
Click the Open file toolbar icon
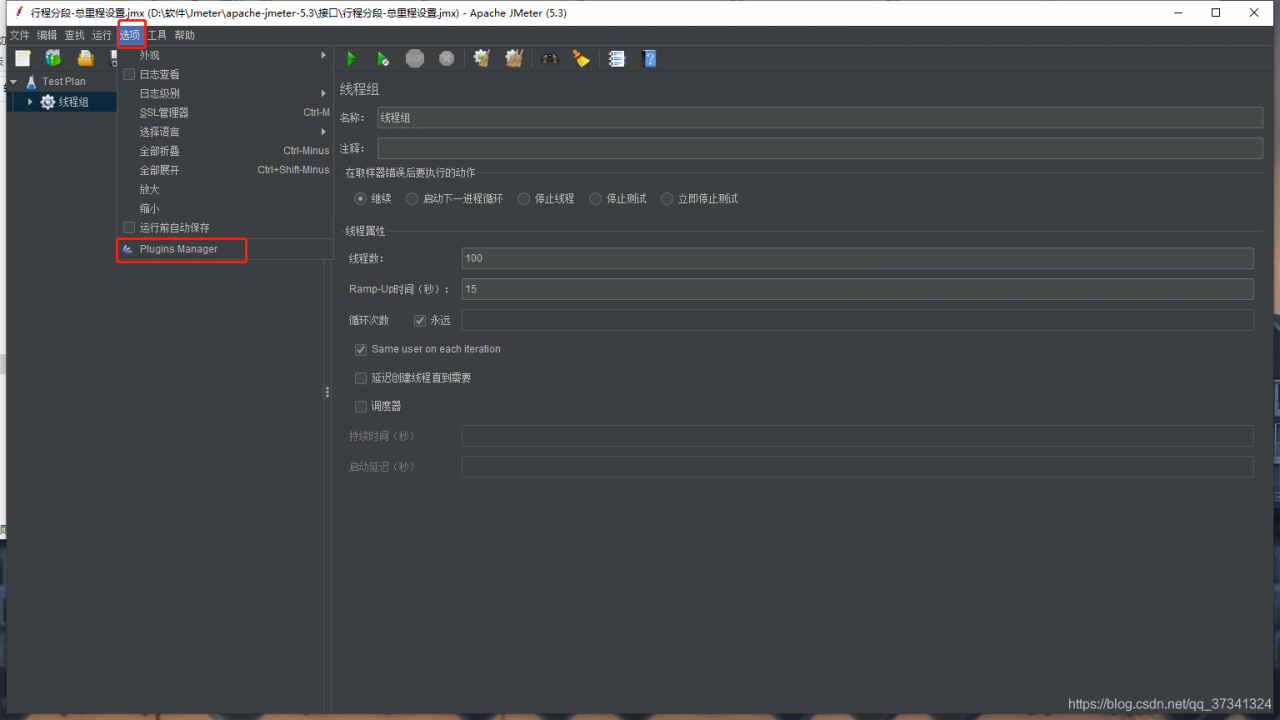(85, 59)
